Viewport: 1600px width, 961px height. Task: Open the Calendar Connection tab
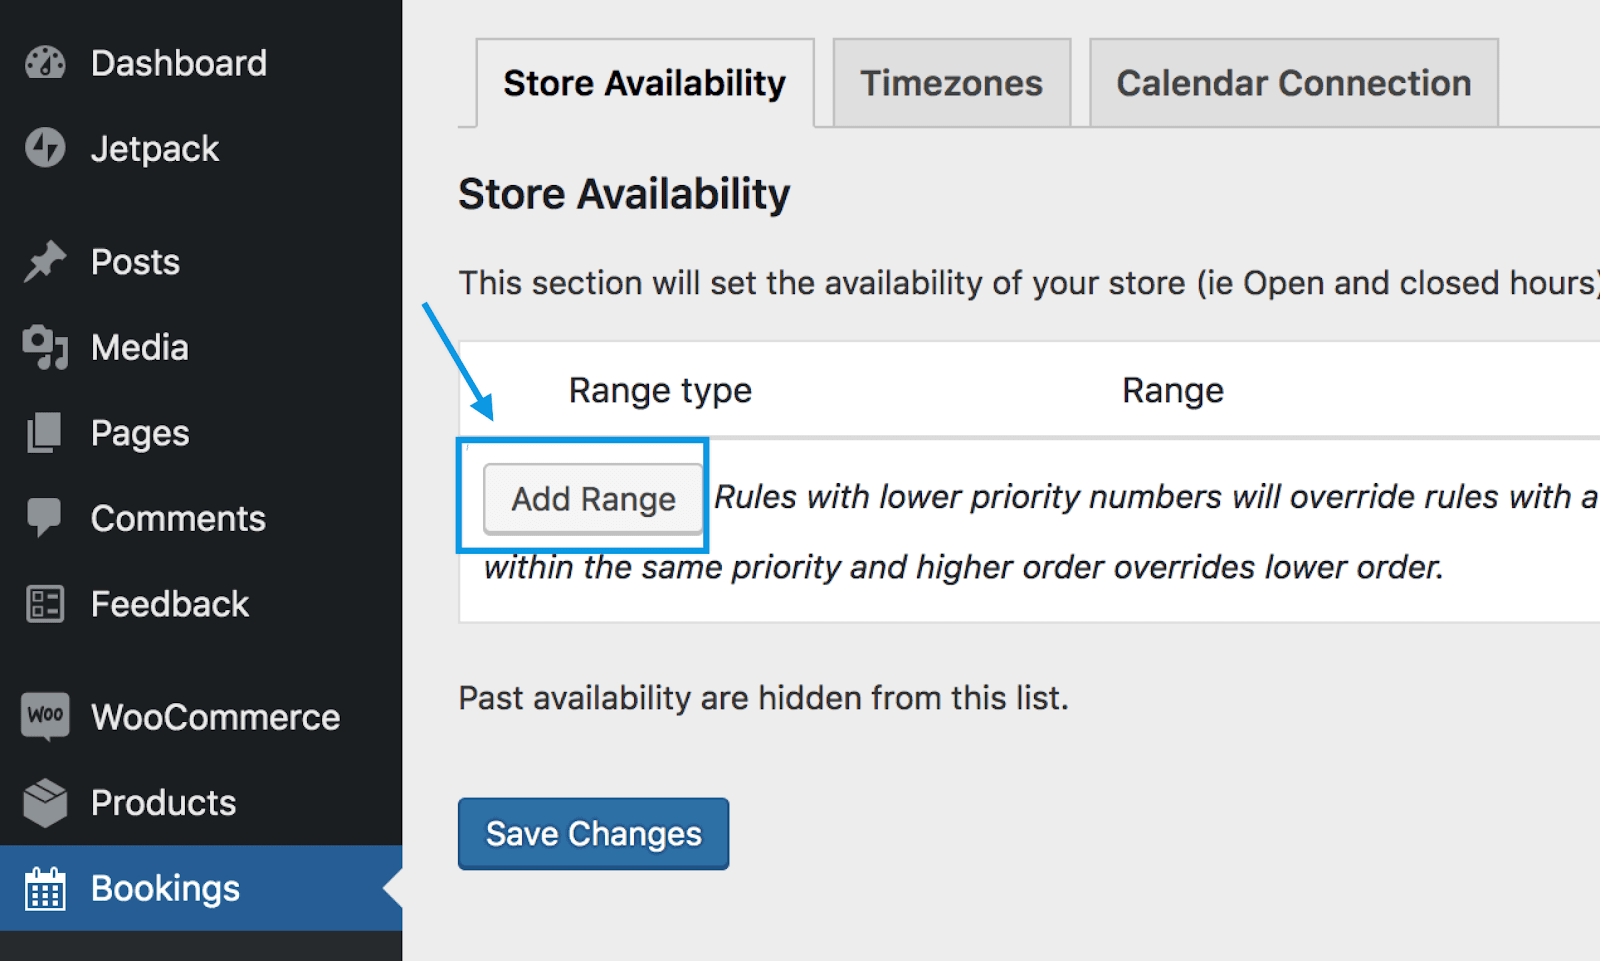(x=1293, y=83)
